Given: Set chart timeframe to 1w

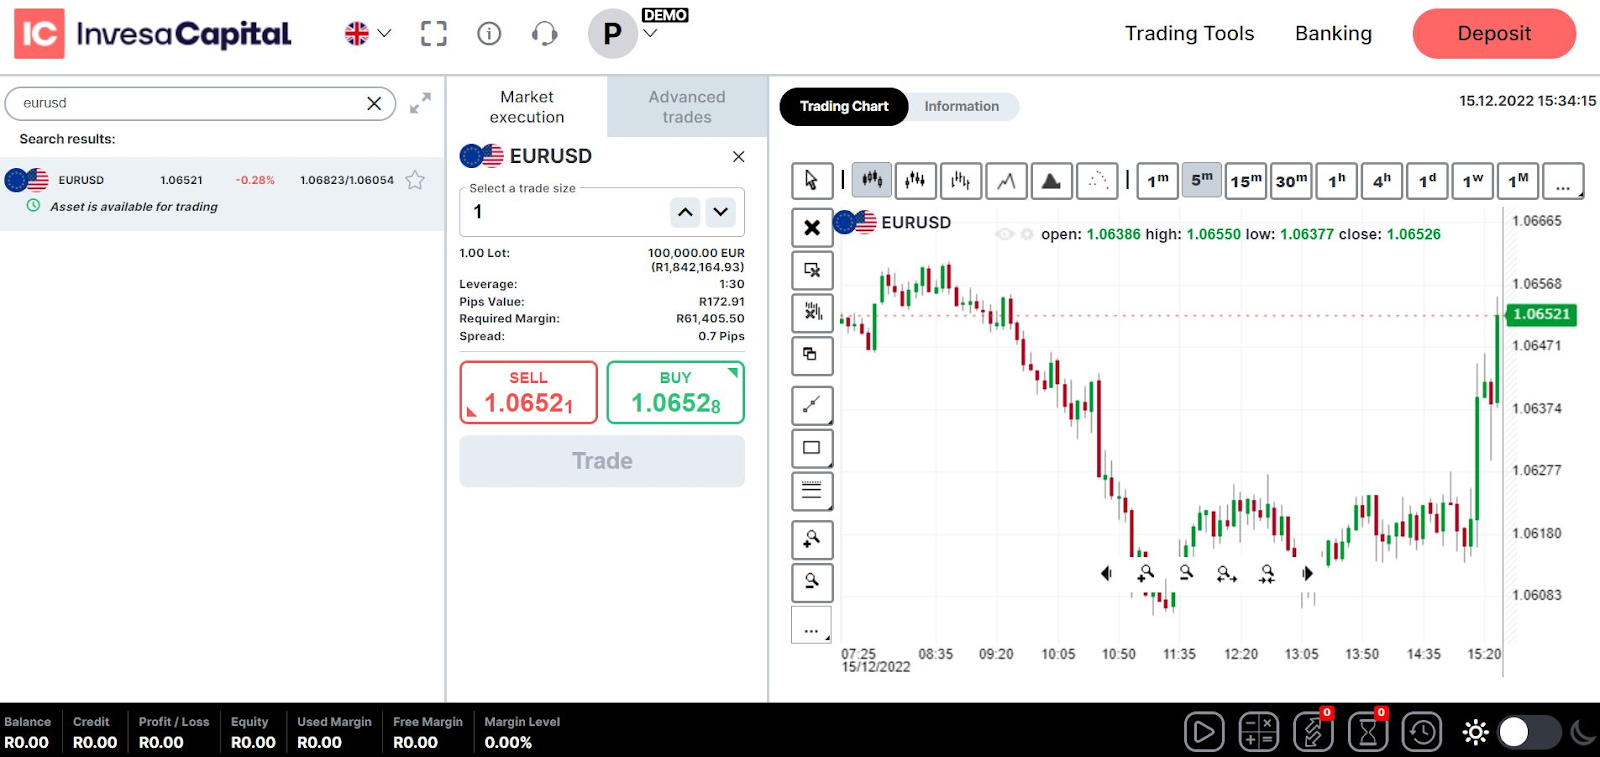Looking at the screenshot, I should coord(1472,180).
